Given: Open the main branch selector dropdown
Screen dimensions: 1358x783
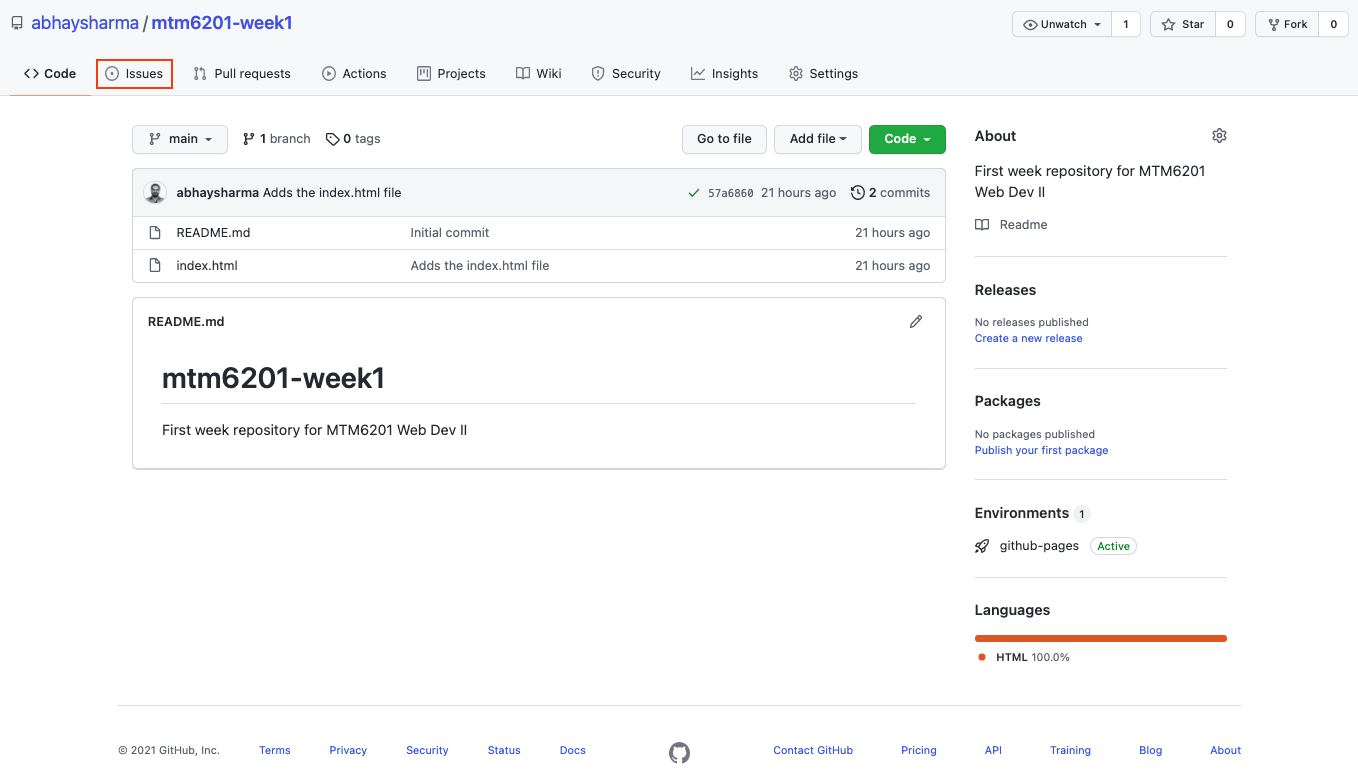Looking at the screenshot, I should point(180,139).
